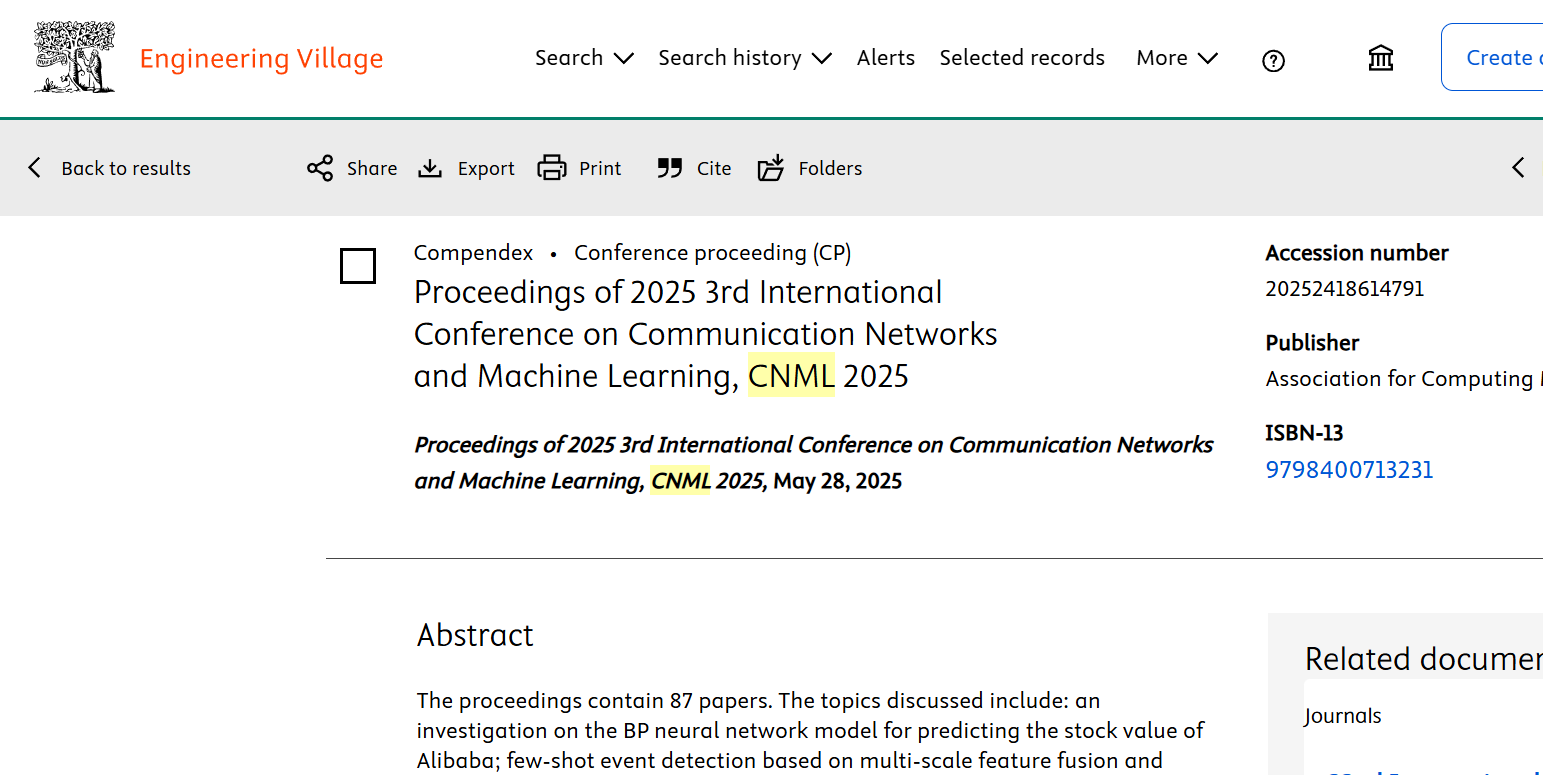Screen dimensions: 1543x775
Task: Click the Related documents heading
Action: [1424, 659]
